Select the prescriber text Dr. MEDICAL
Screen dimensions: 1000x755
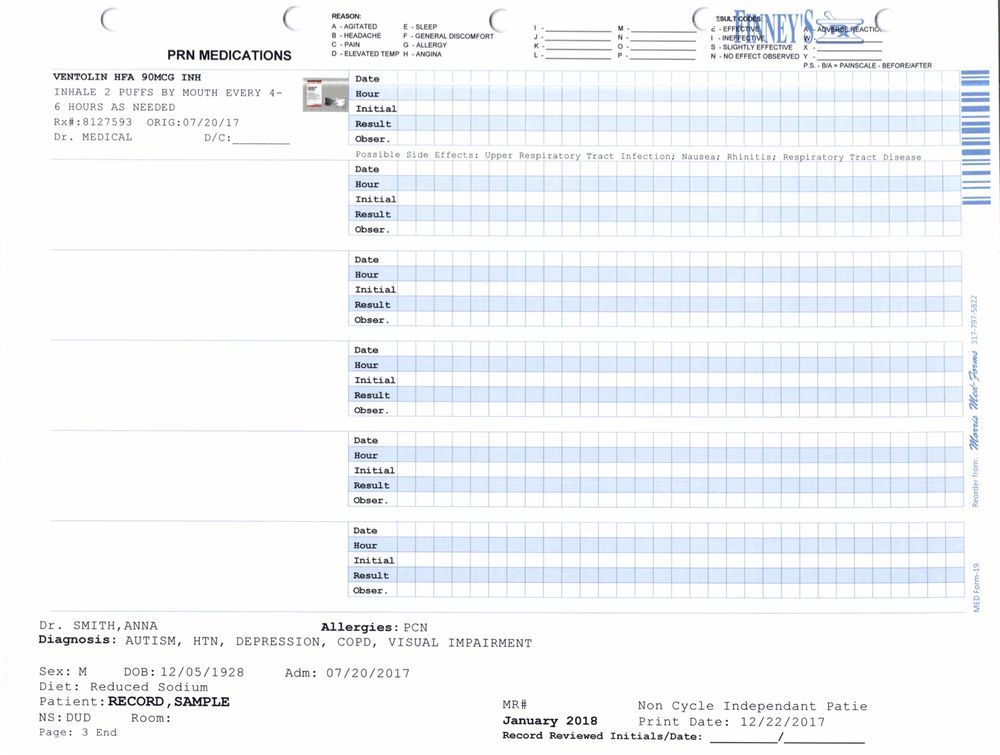[93, 137]
